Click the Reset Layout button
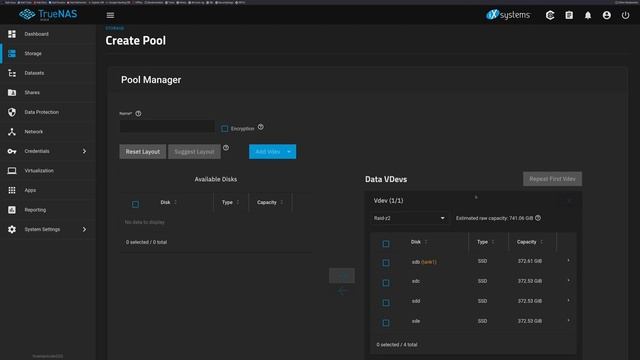Viewport: 640px width, 360px height. (x=142, y=152)
